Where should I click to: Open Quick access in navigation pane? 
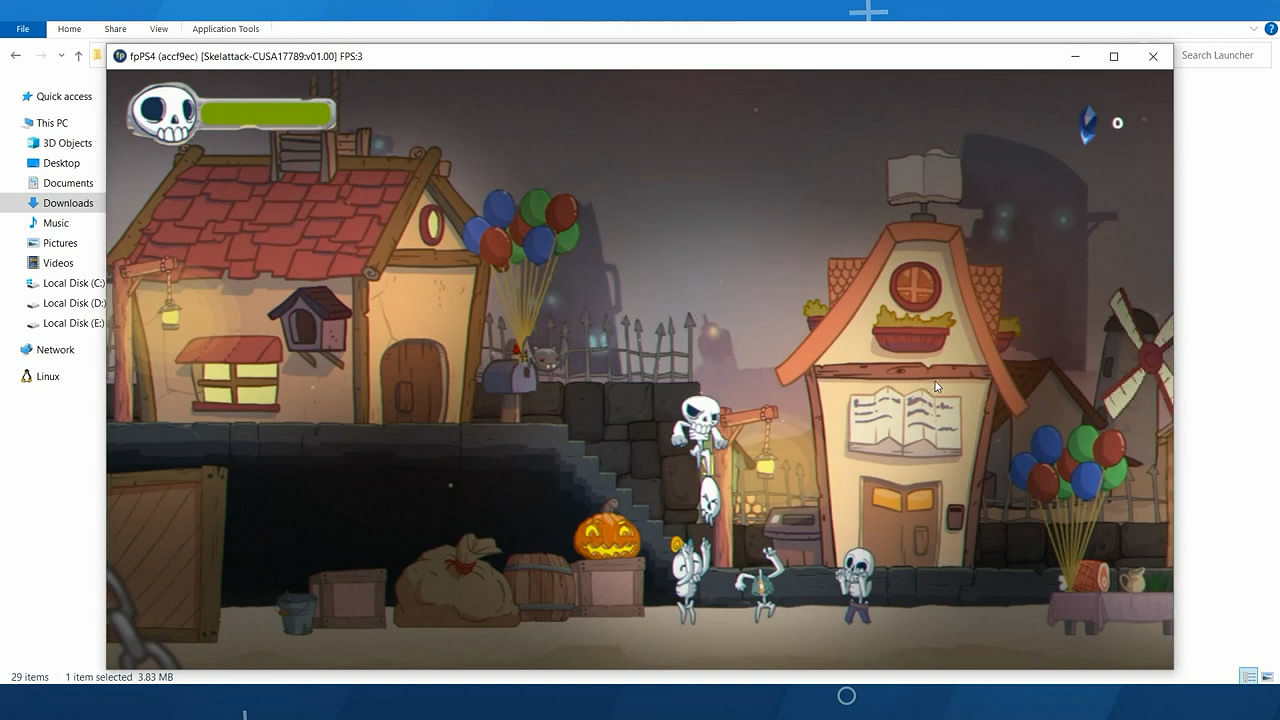point(63,97)
